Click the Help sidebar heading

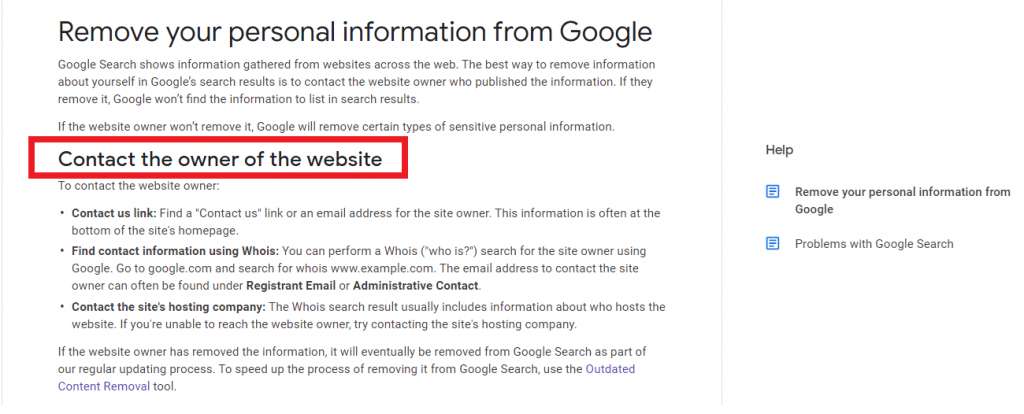pos(779,150)
